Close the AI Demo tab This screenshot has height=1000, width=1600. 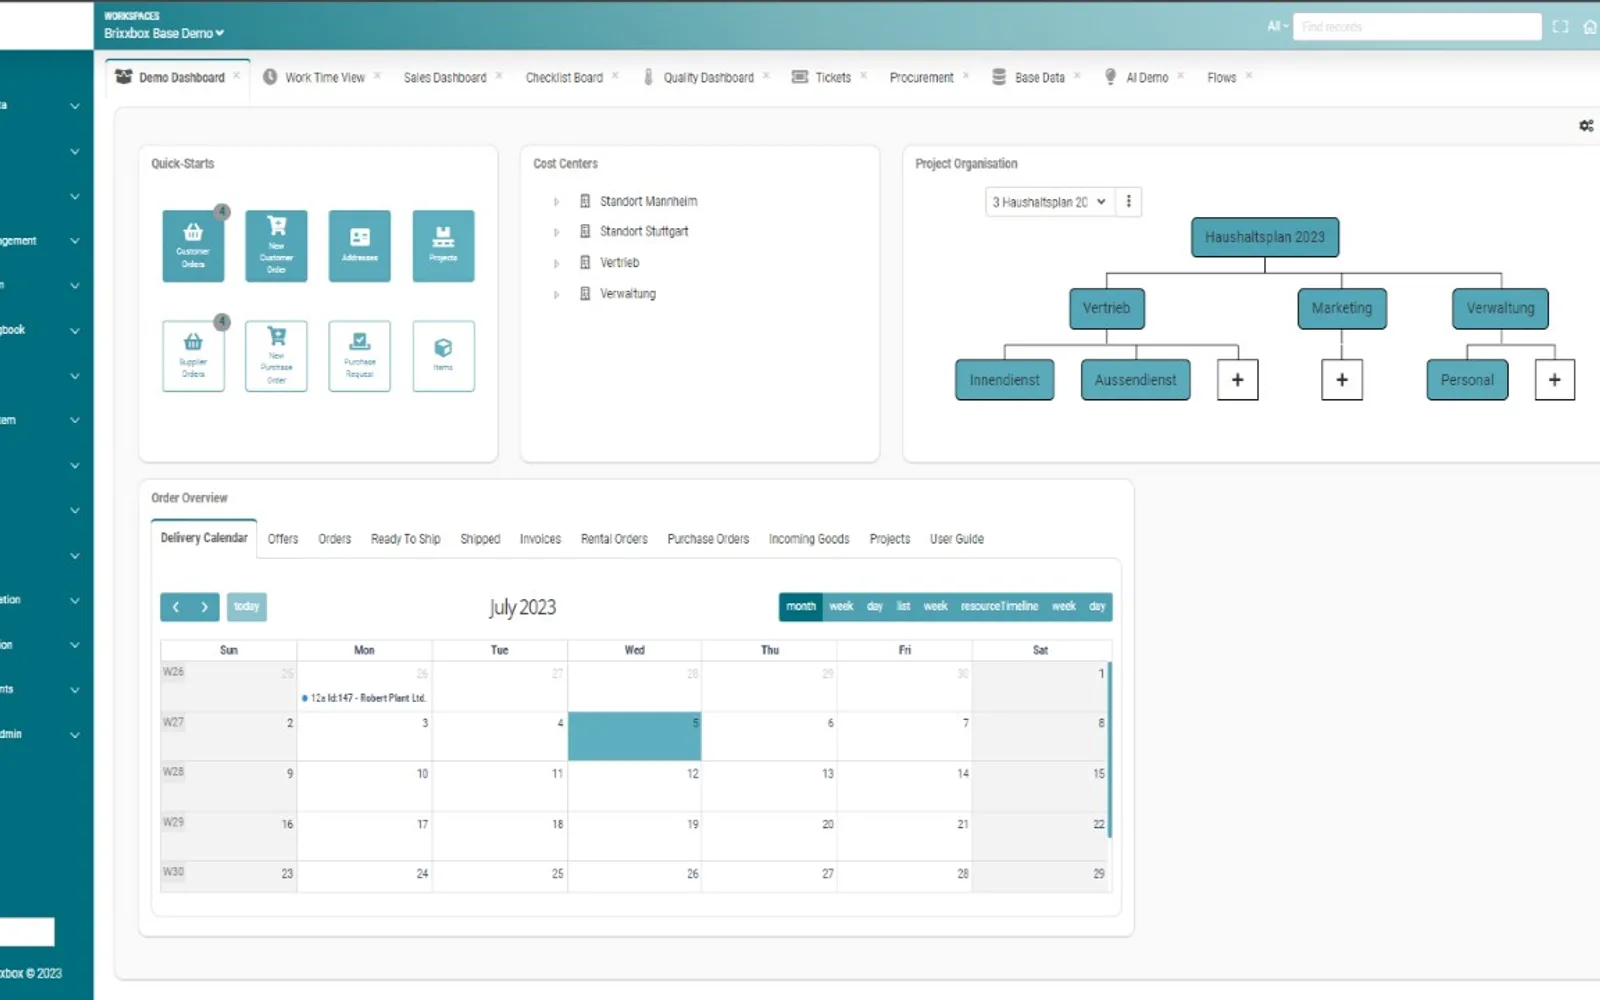(x=1180, y=76)
